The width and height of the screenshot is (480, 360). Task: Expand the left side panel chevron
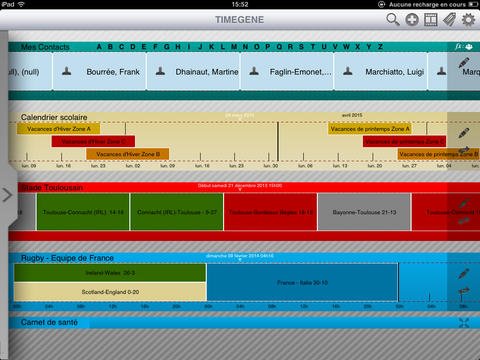7,195
